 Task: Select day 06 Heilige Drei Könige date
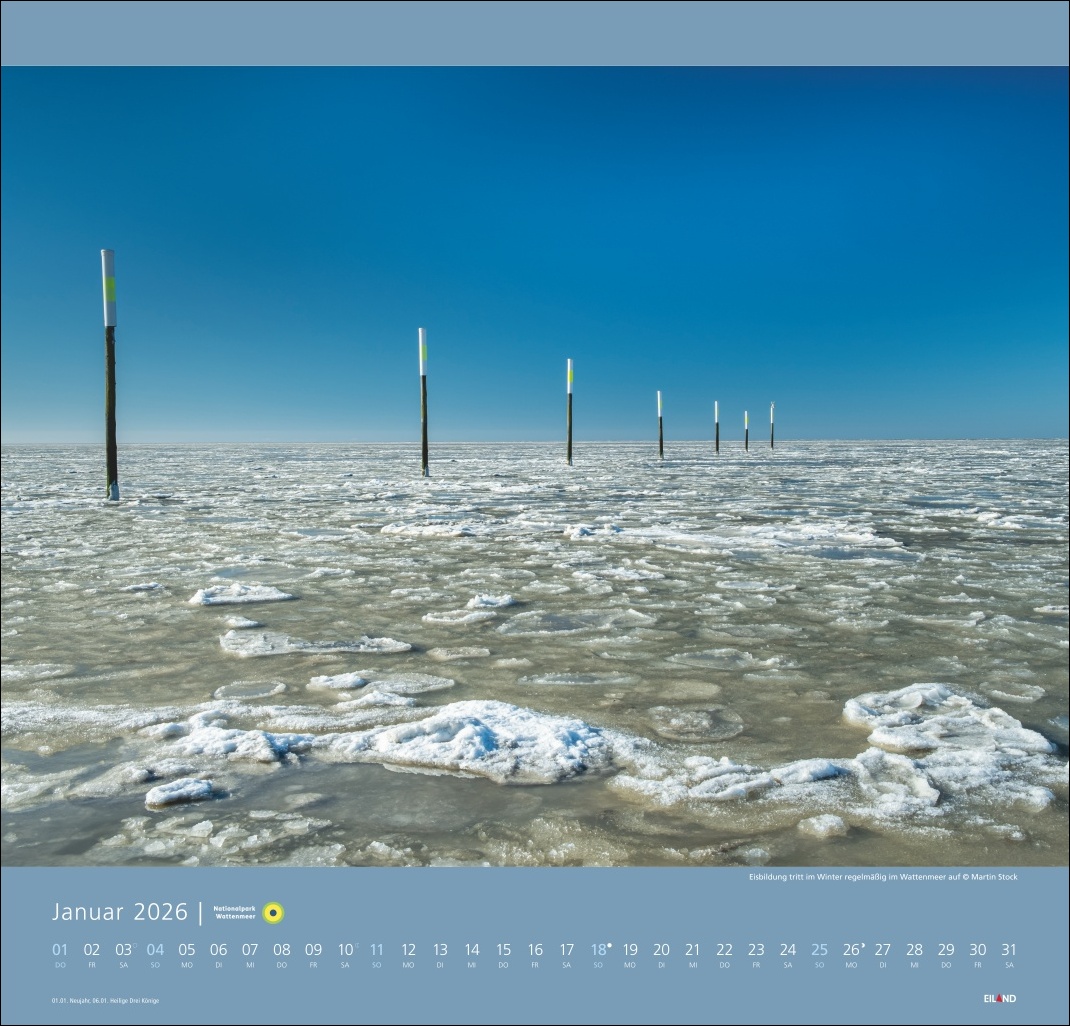[x=218, y=950]
